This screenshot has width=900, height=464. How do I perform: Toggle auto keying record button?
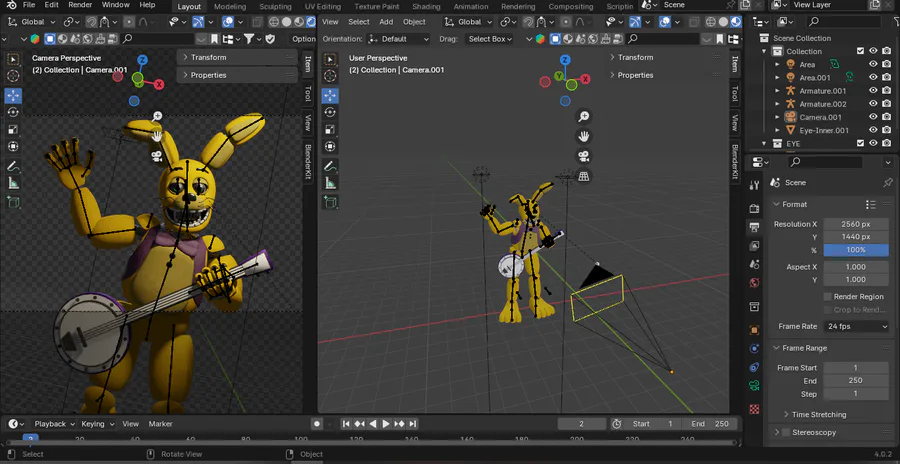click(316, 424)
